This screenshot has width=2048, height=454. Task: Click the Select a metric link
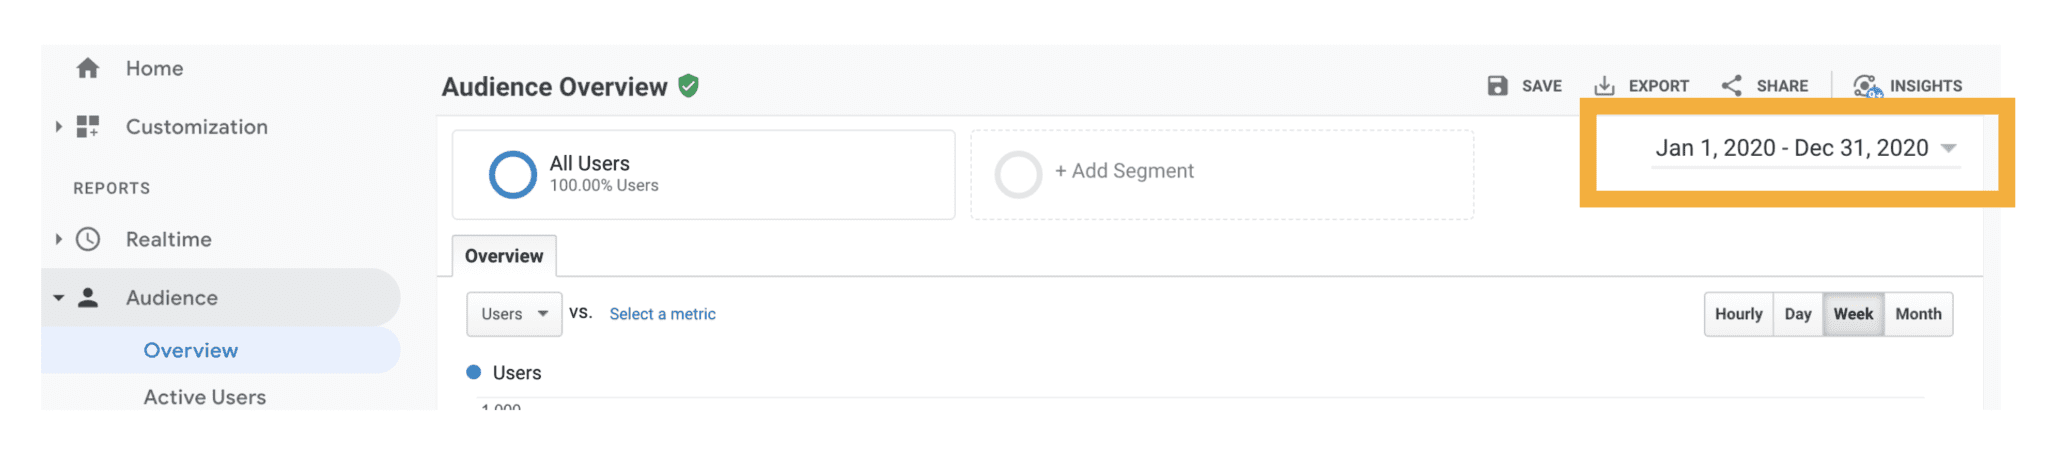[662, 314]
